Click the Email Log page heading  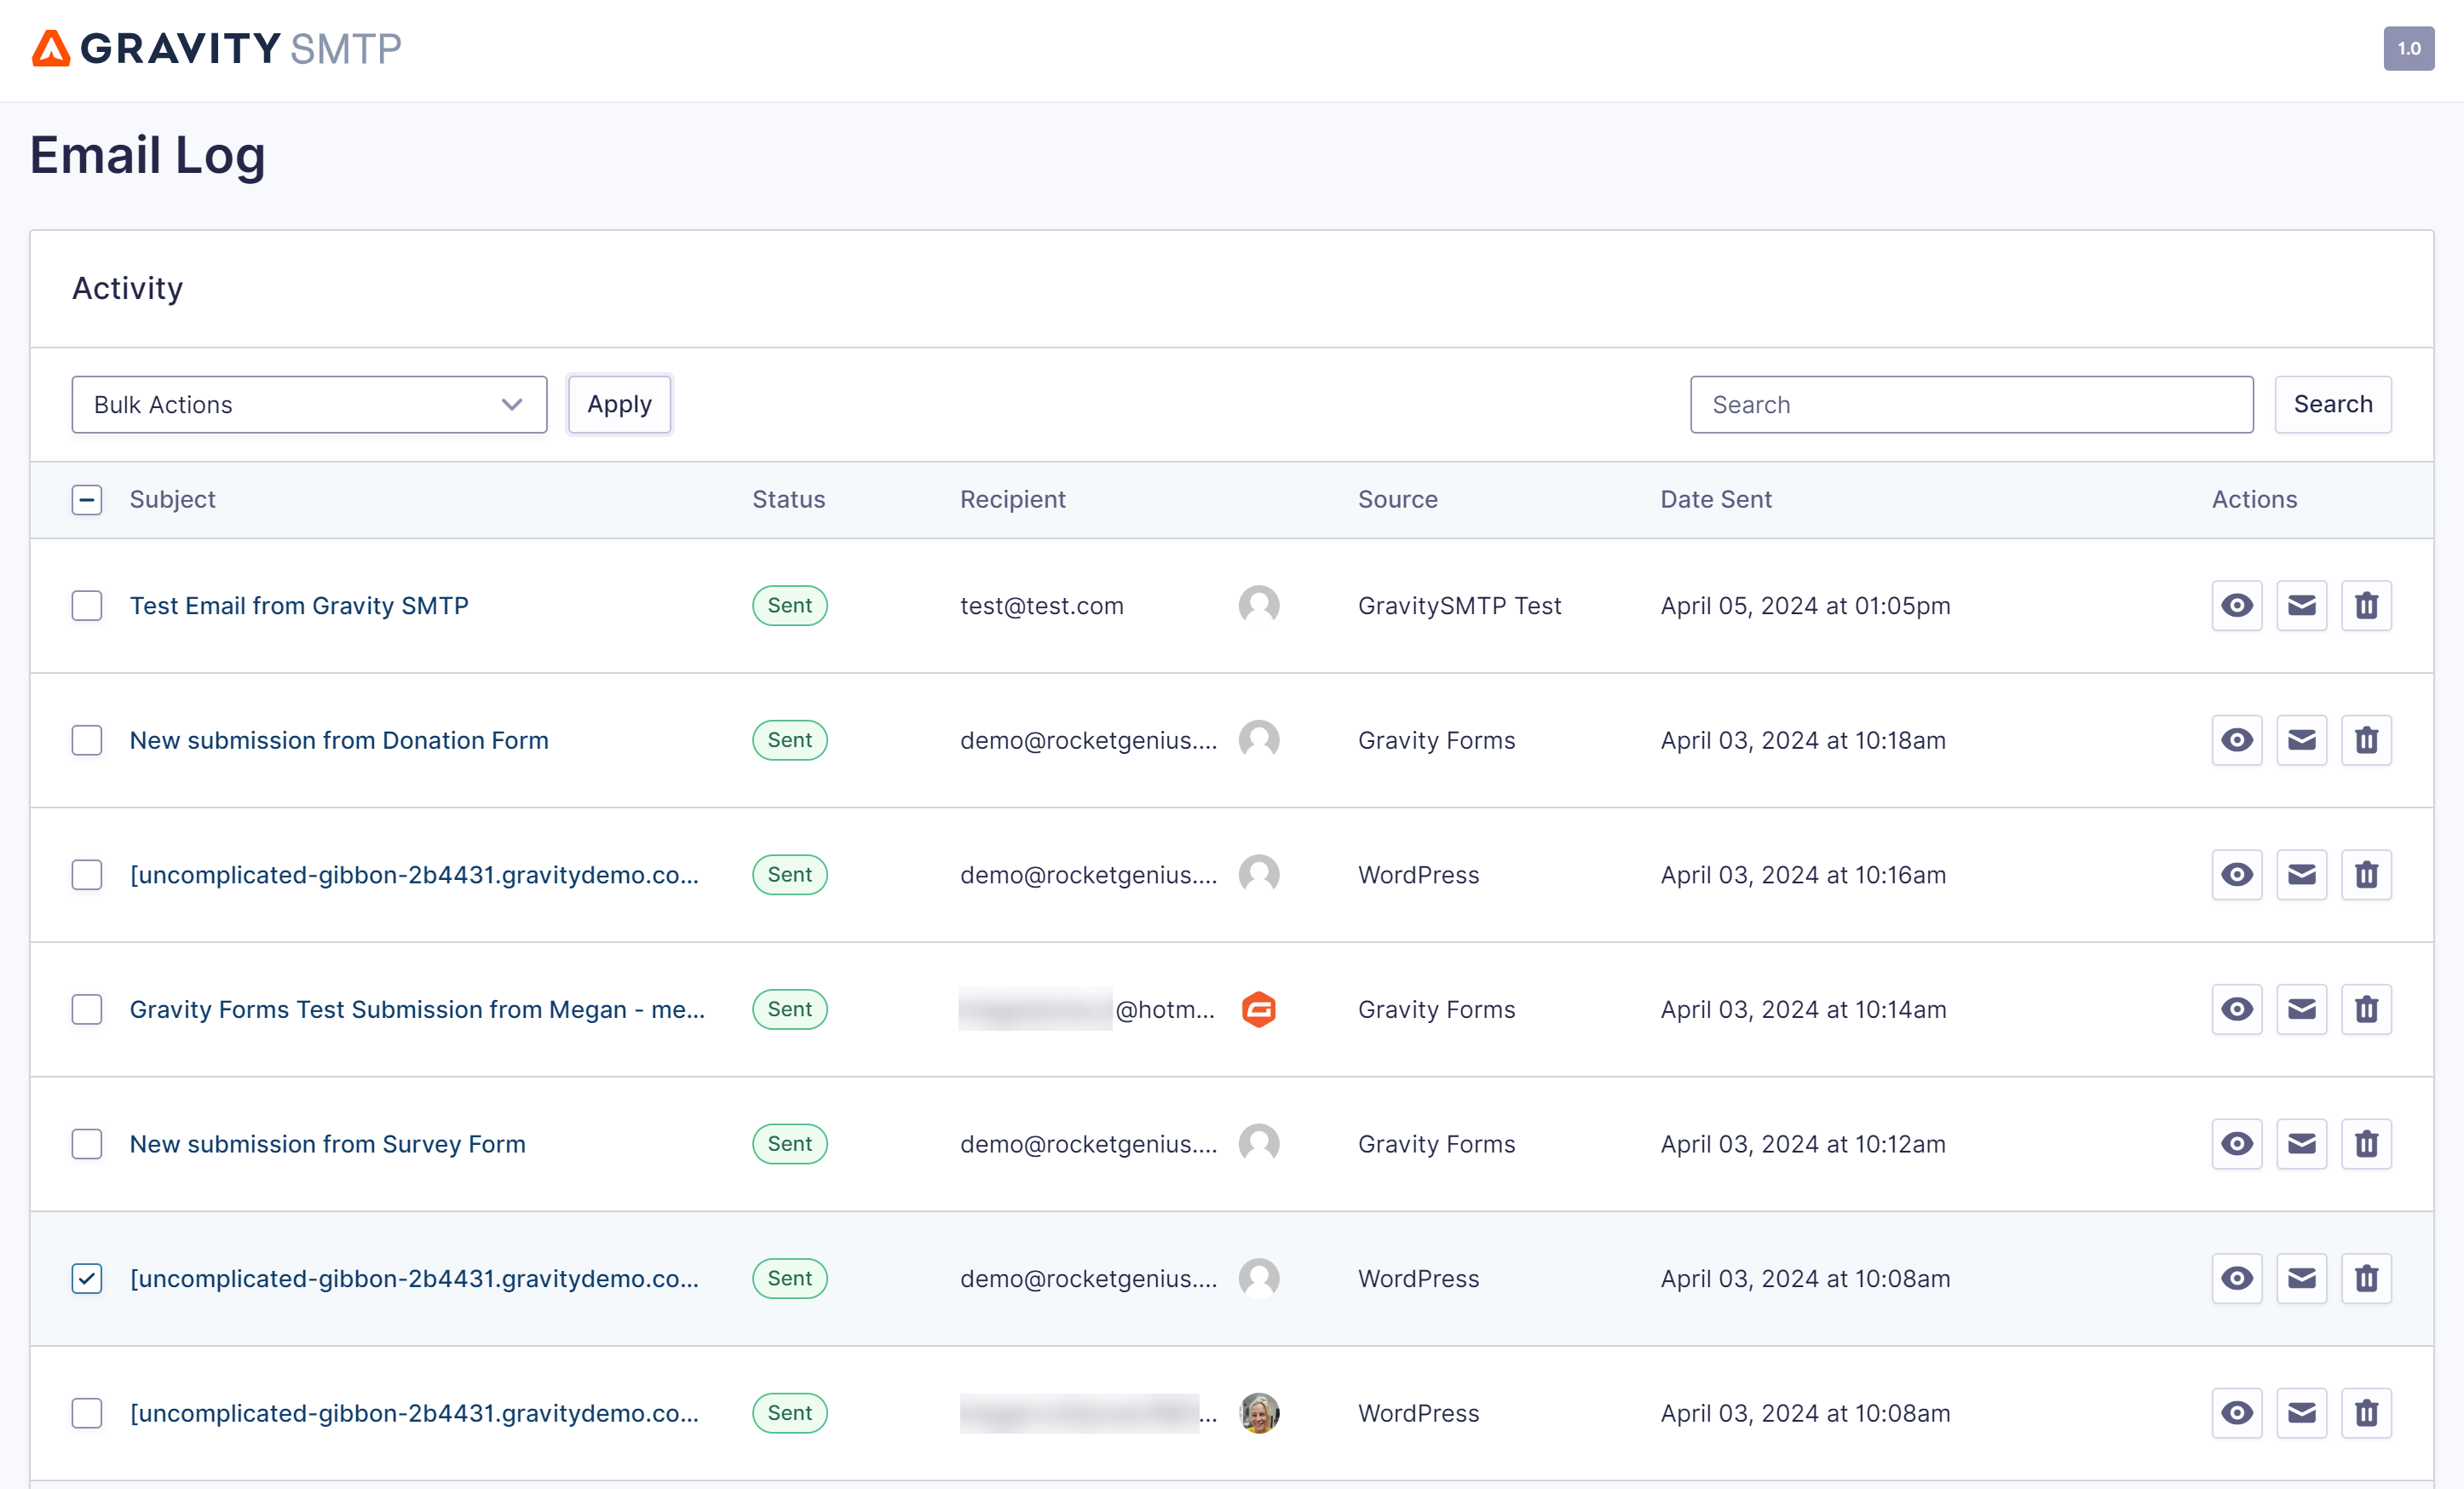pyautogui.click(x=148, y=156)
